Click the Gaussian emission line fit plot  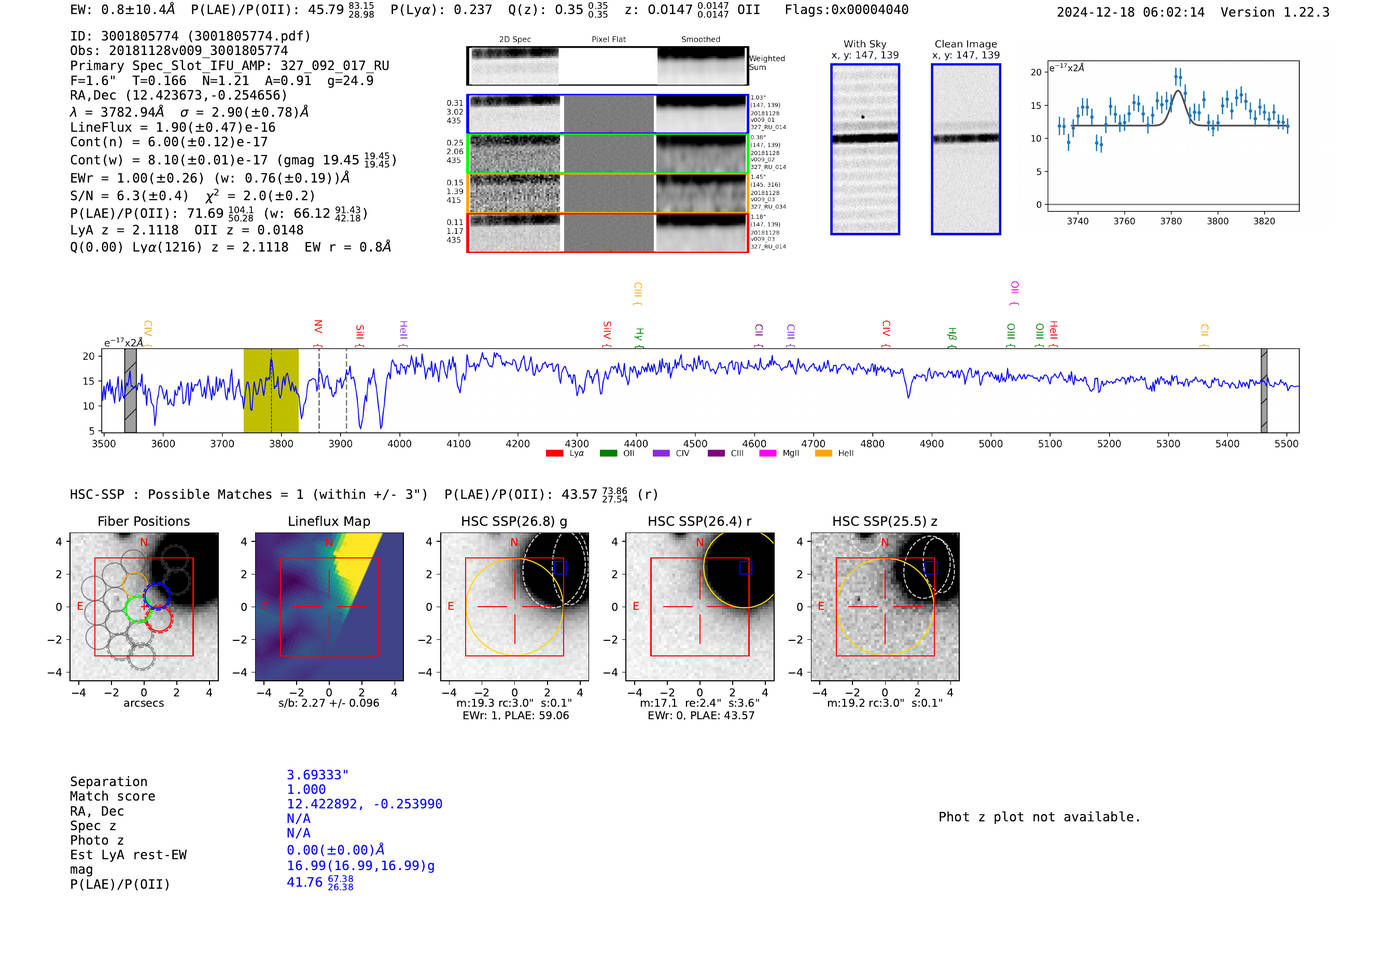click(x=1172, y=136)
